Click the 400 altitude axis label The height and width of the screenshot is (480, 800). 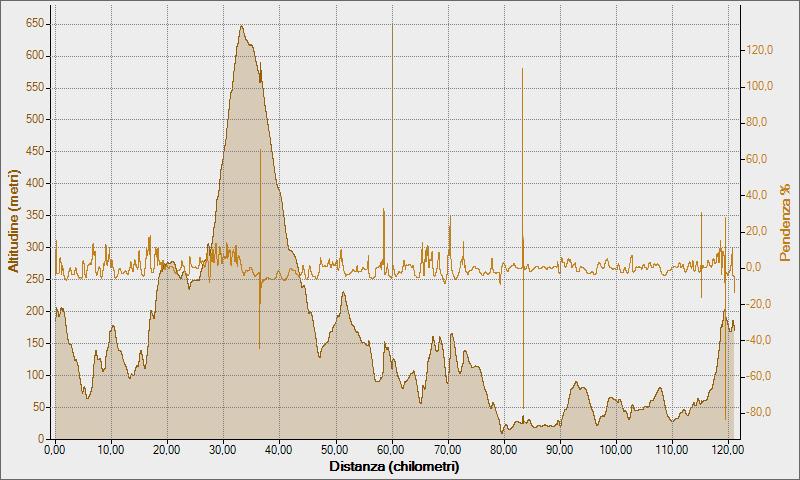click(x=35, y=183)
